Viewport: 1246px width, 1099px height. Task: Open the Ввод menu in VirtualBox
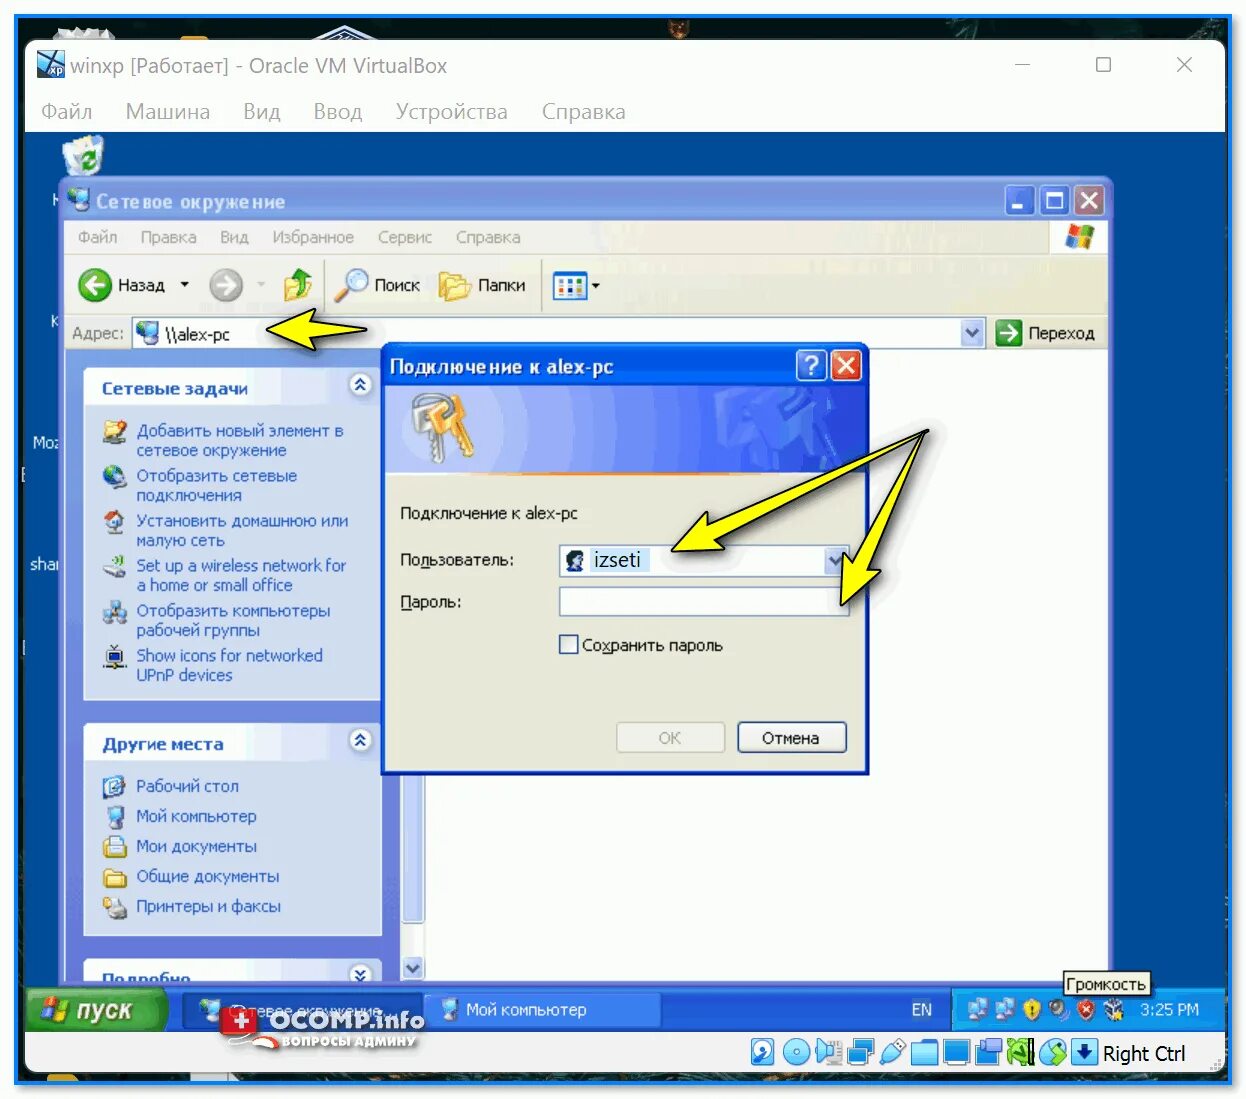(x=338, y=112)
